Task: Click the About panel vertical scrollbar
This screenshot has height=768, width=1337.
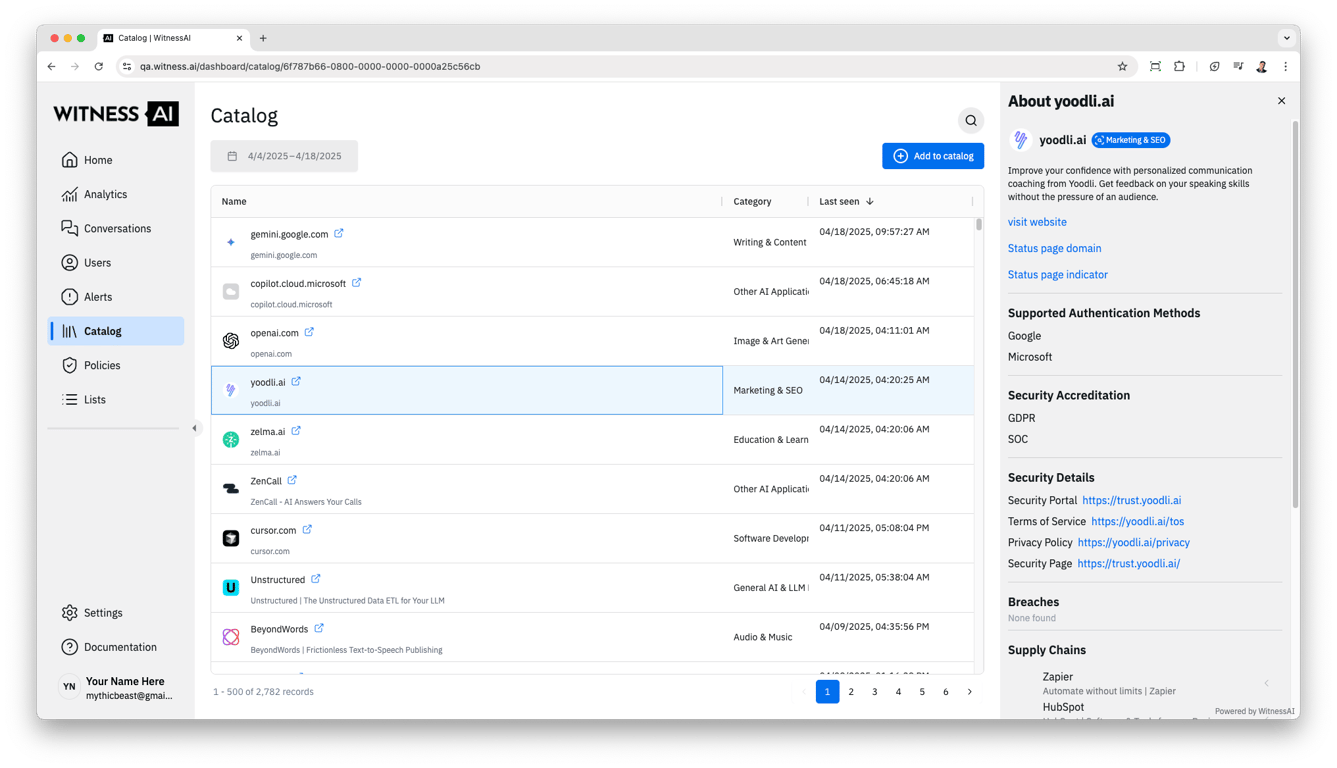Action: (x=1295, y=313)
